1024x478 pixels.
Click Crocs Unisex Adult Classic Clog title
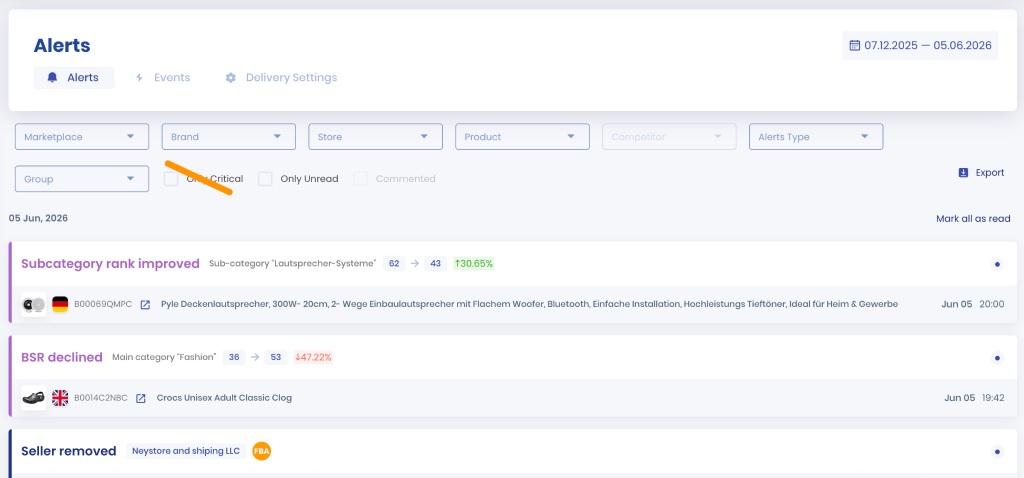pyautogui.click(x=224, y=398)
